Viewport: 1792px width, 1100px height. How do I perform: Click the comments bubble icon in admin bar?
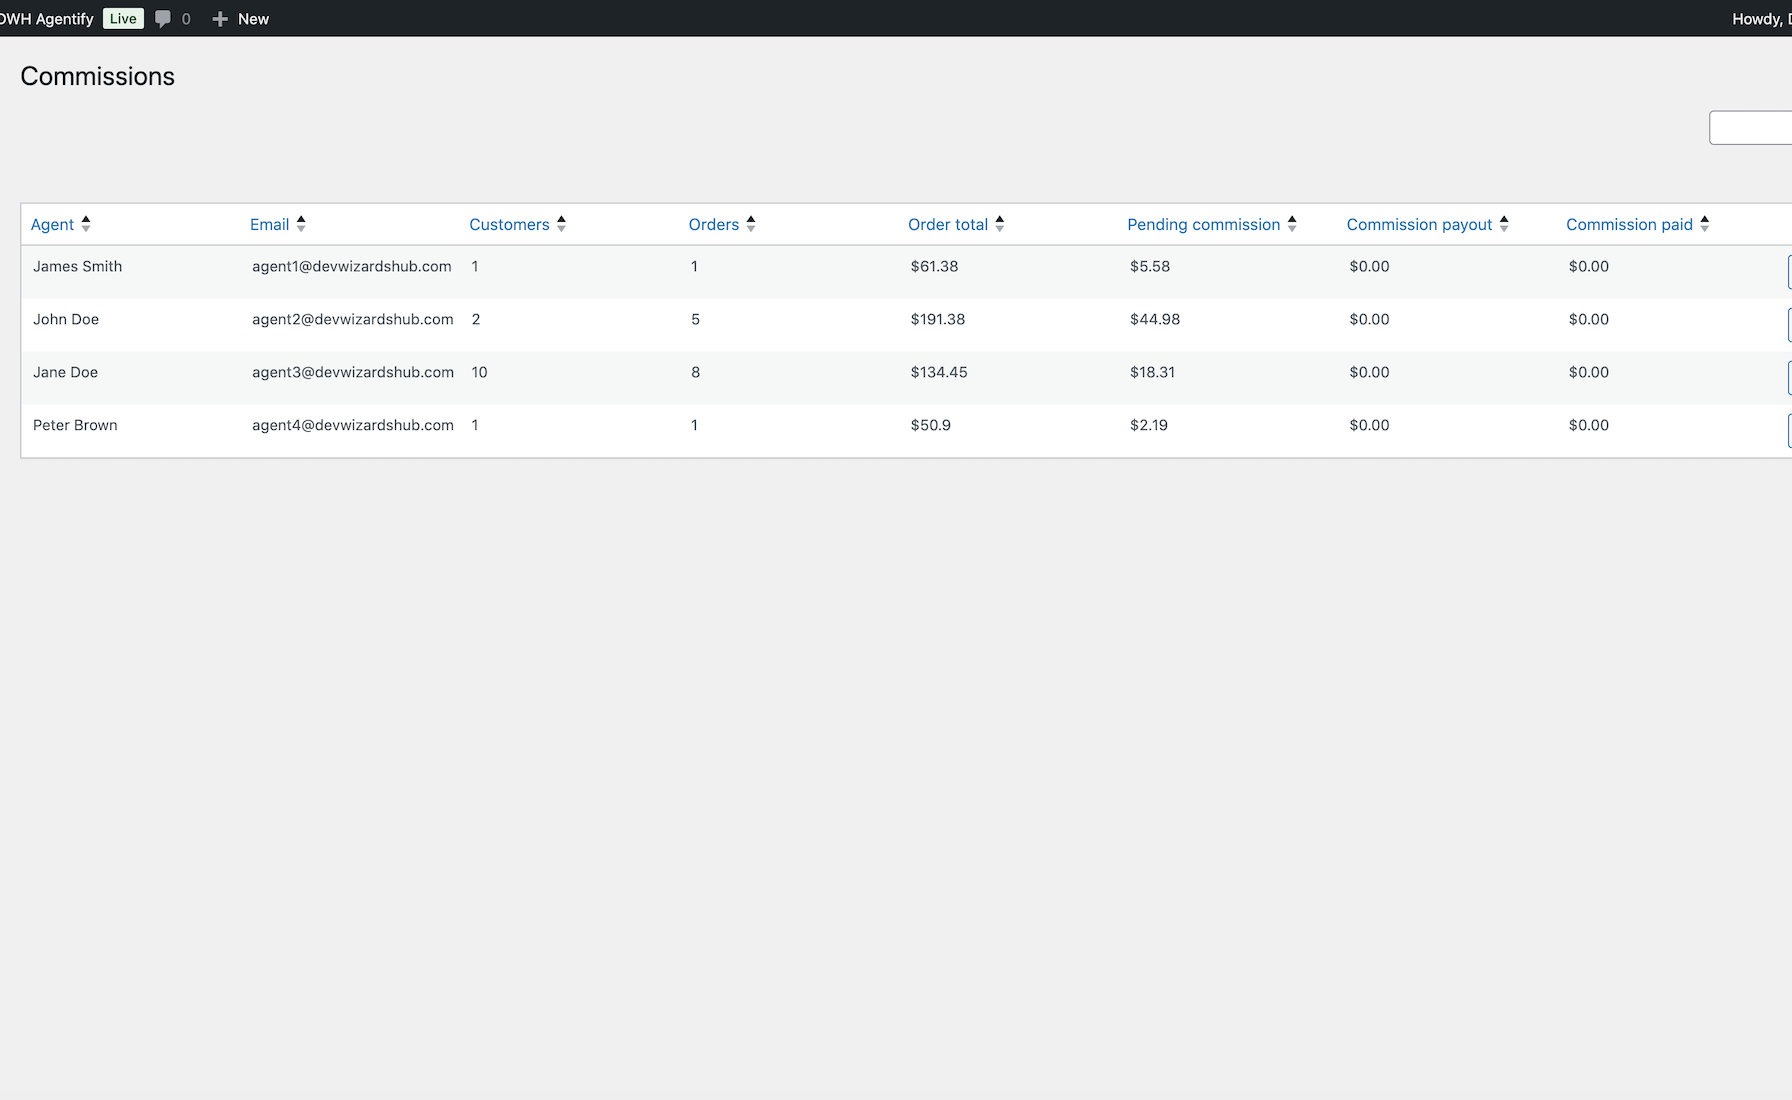coord(163,19)
